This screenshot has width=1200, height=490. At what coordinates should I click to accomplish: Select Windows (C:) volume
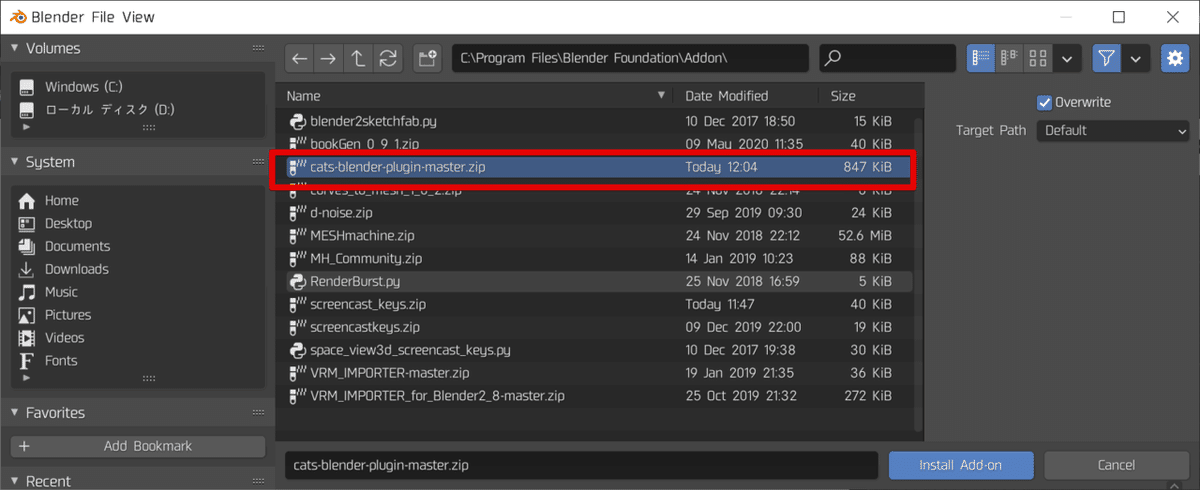pos(137,87)
